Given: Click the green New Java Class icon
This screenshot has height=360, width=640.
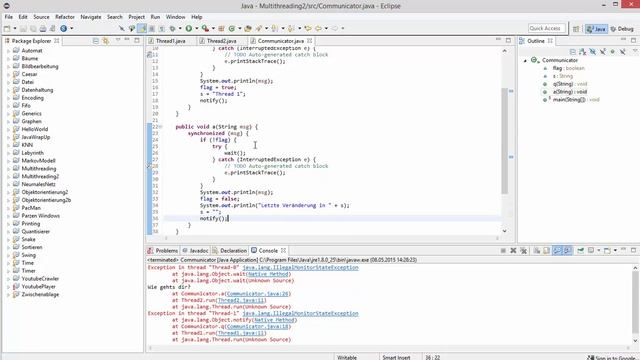Looking at the screenshot, I should click(x=232, y=29).
